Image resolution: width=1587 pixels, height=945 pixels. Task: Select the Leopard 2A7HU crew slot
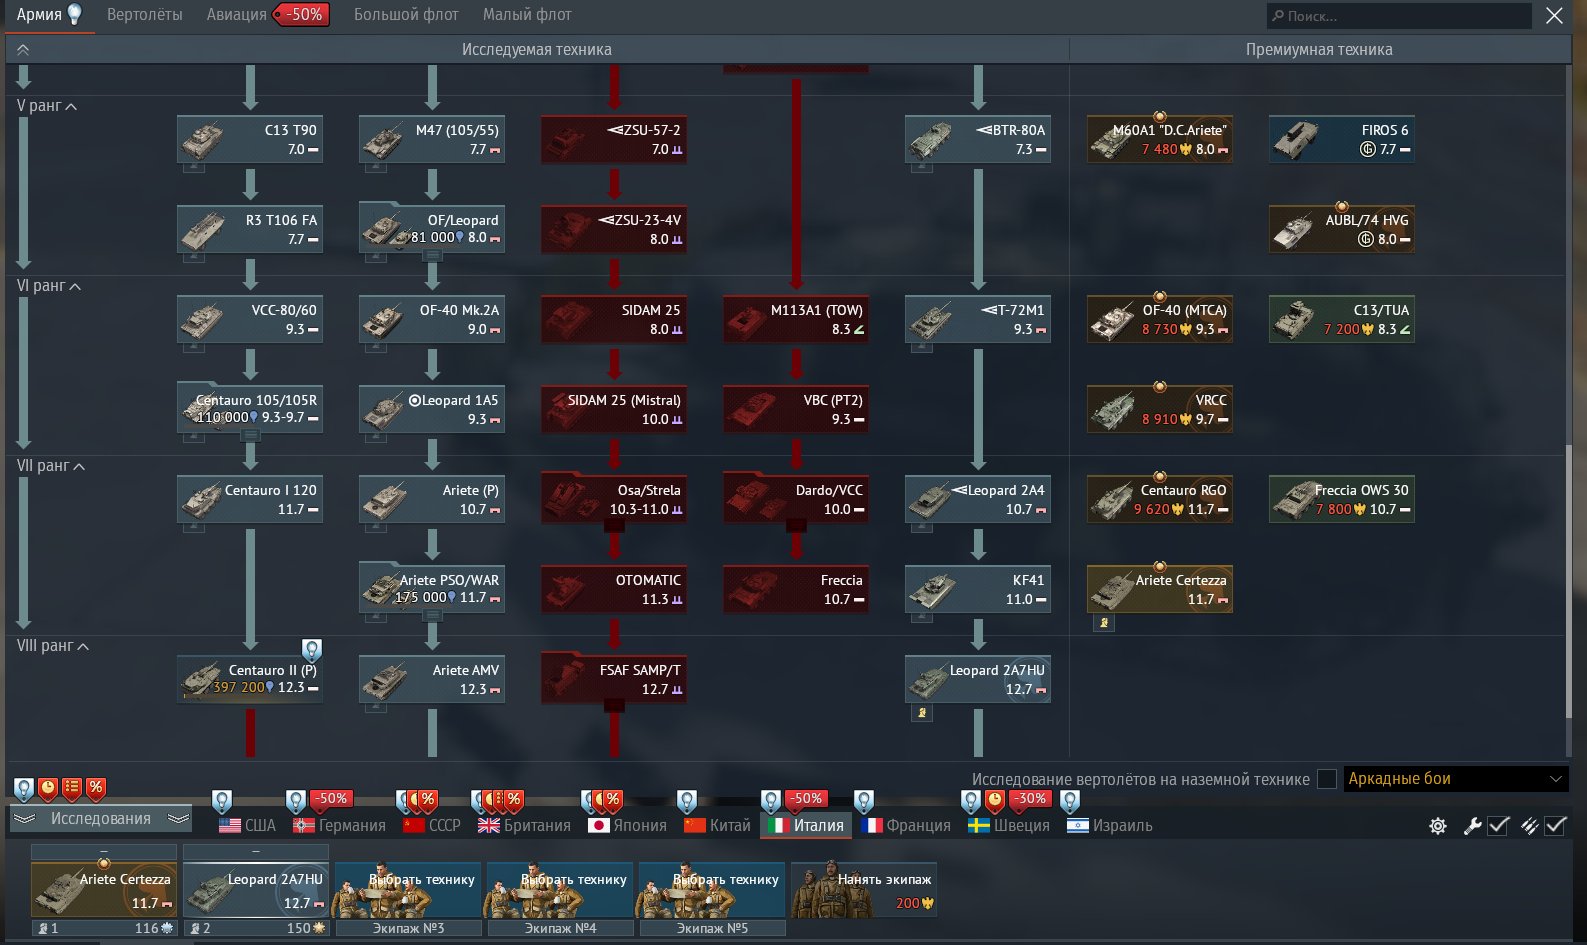tap(256, 890)
